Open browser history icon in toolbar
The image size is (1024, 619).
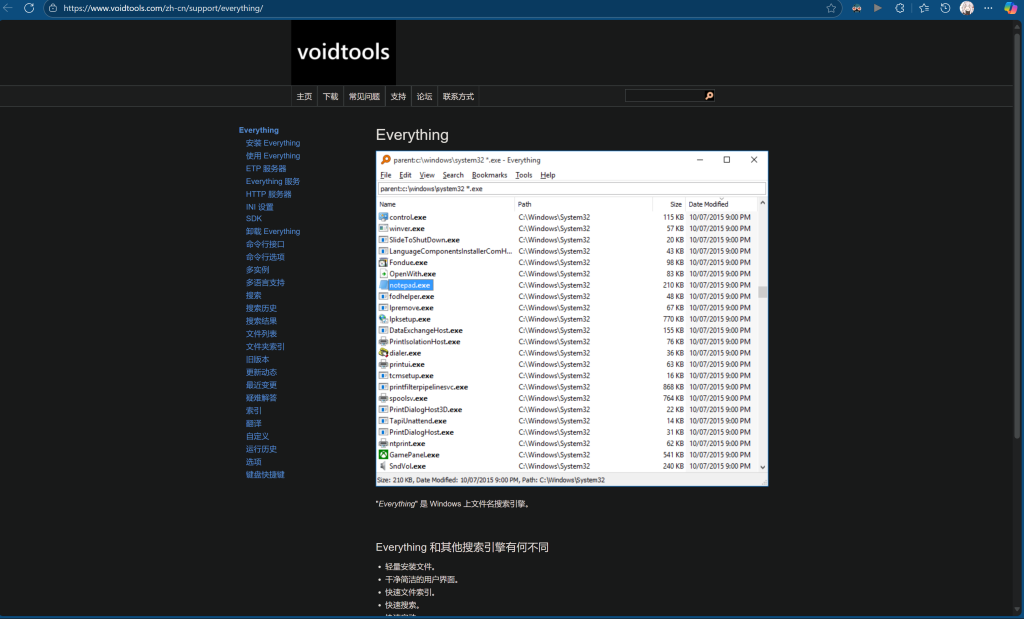(945, 8)
